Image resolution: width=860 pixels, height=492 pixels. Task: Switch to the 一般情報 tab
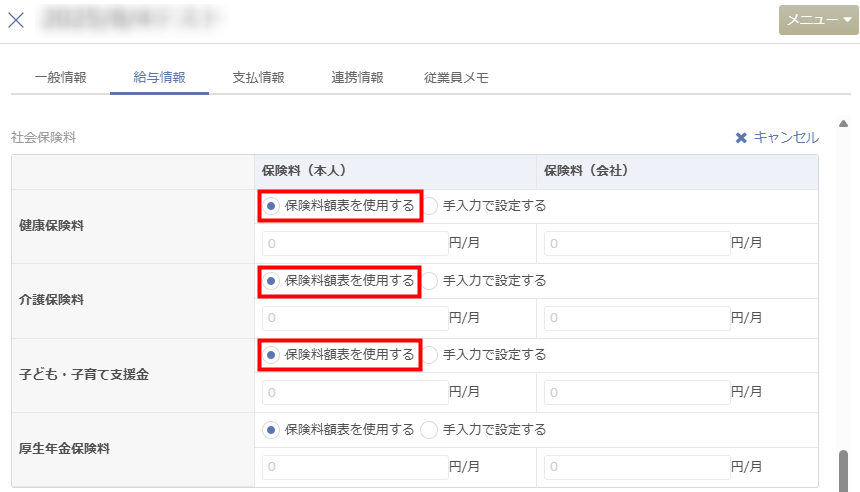60,77
